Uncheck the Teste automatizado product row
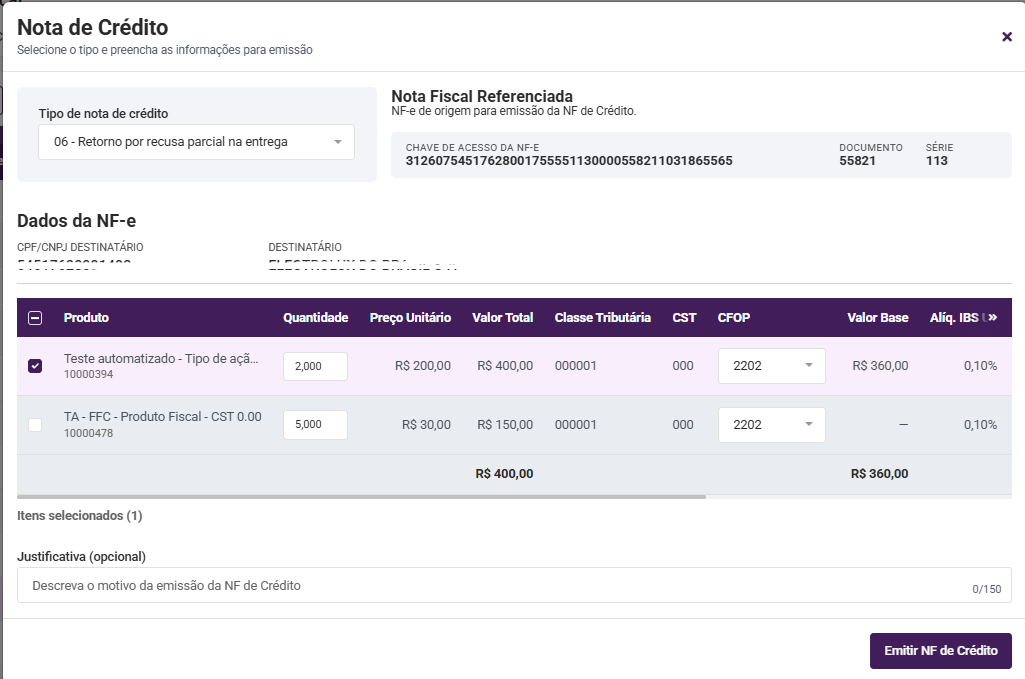This screenshot has width=1025, height=679. click(35, 366)
